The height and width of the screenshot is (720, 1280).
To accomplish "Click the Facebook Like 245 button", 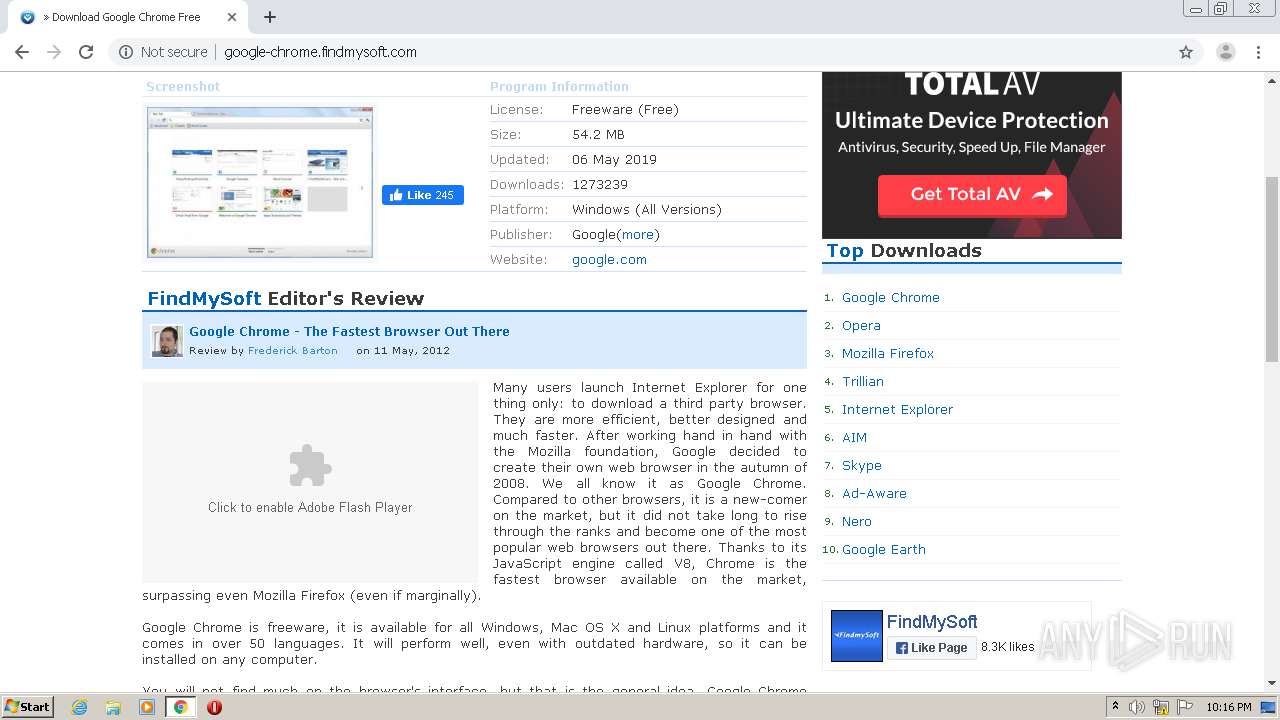I will (423, 195).
